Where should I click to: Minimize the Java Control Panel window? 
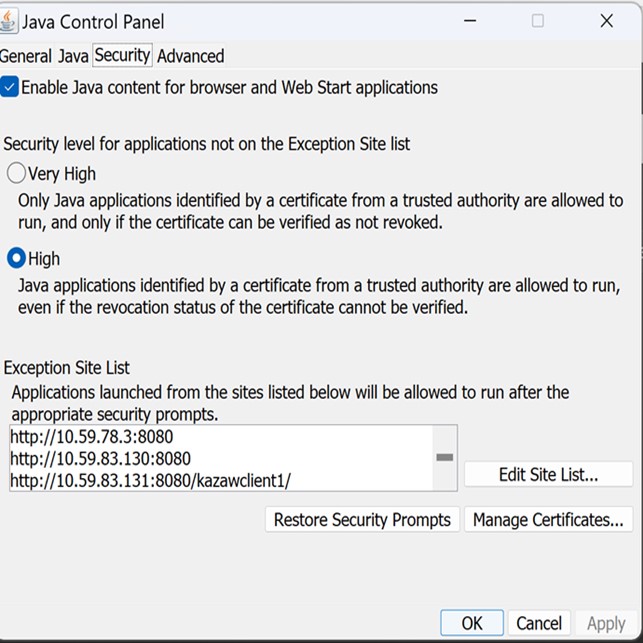pos(470,21)
